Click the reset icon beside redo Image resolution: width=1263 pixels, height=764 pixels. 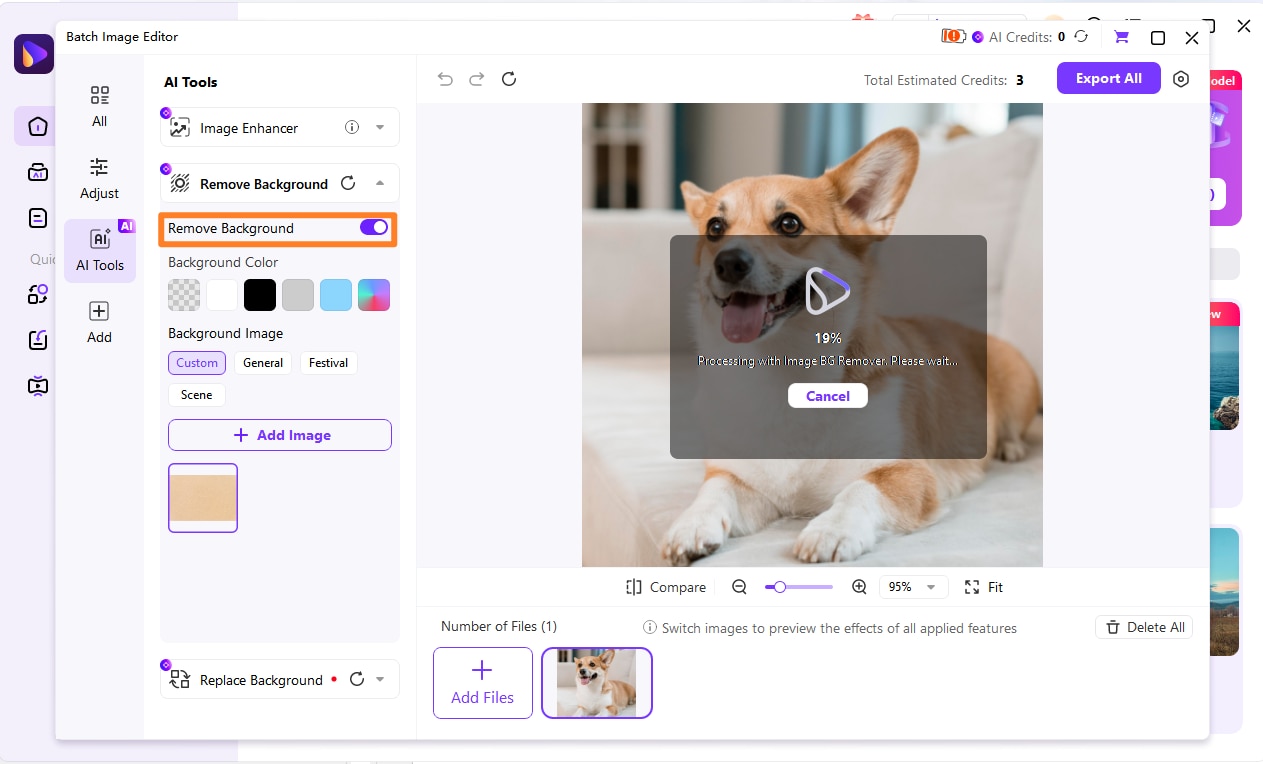(x=509, y=79)
